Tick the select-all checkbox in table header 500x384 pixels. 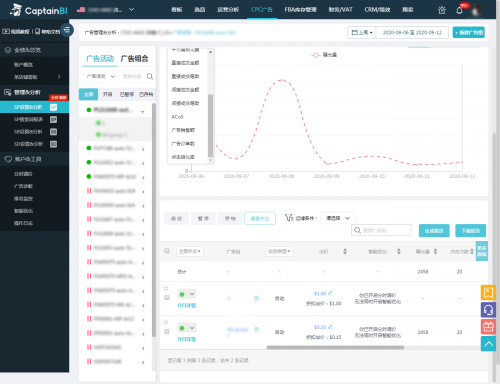[x=167, y=251]
